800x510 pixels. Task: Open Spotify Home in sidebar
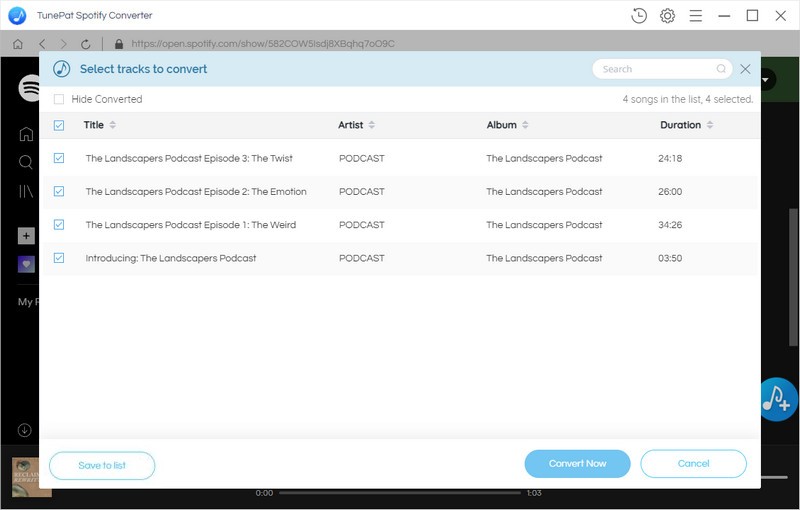click(x=26, y=134)
